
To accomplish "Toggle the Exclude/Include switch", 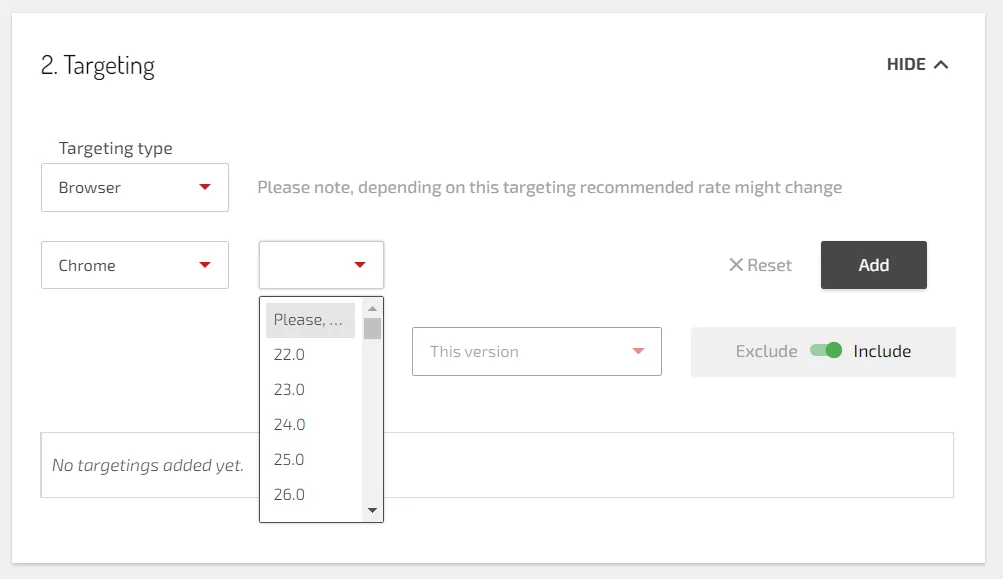I will point(826,351).
